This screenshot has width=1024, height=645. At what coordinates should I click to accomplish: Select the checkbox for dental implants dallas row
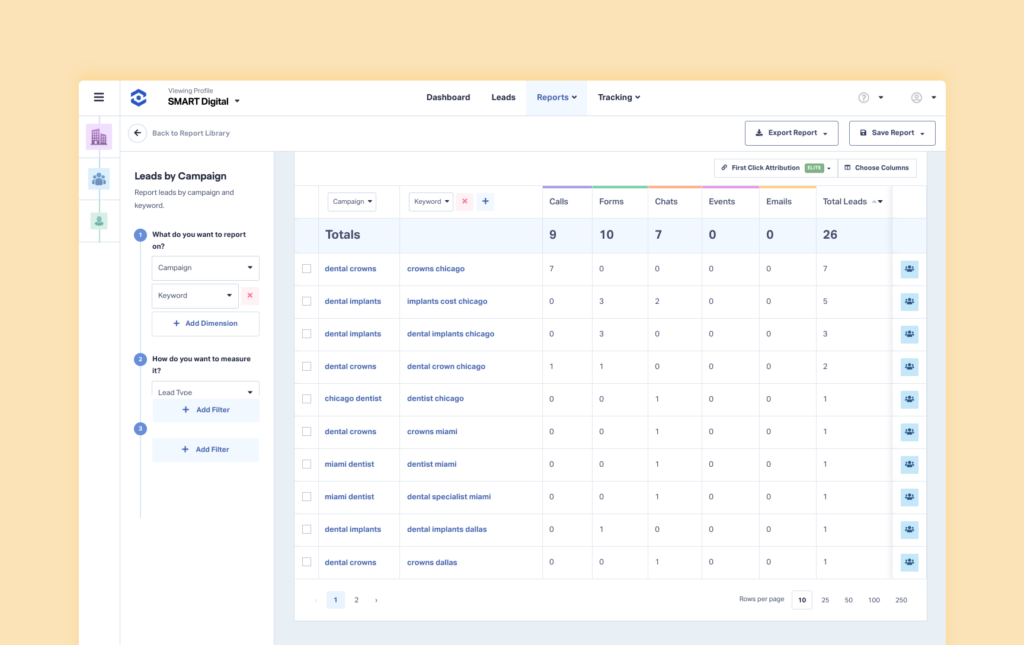[x=306, y=529]
